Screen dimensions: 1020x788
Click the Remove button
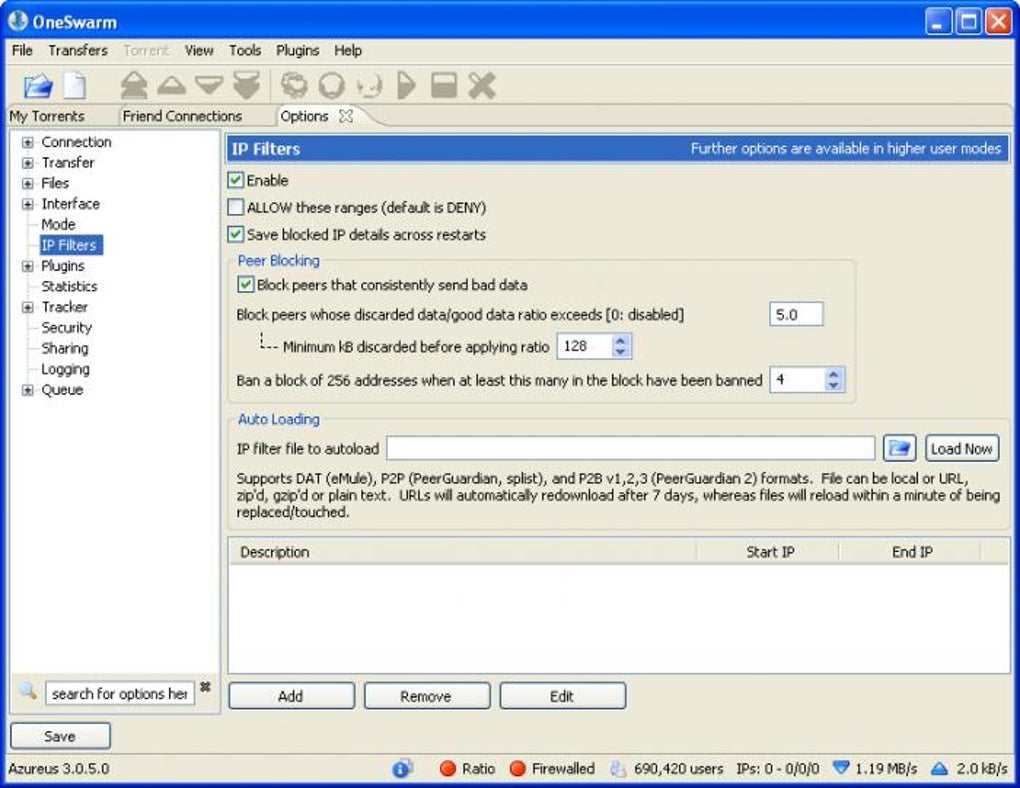[x=427, y=696]
